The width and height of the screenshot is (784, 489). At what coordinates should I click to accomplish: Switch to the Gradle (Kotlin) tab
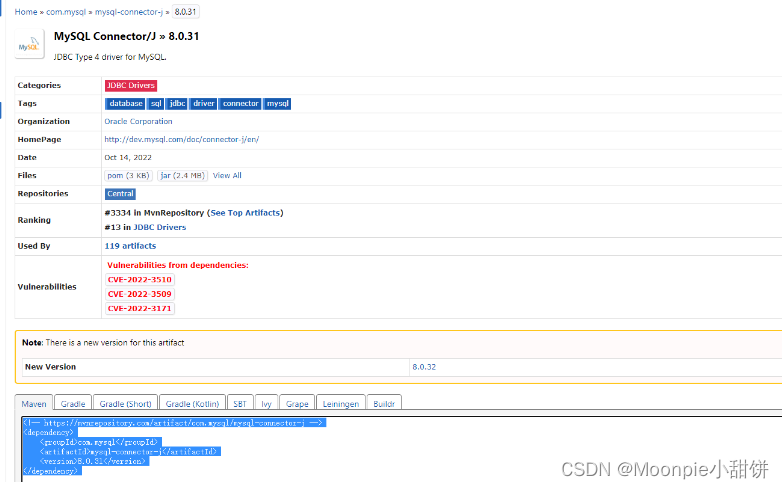tap(192, 404)
